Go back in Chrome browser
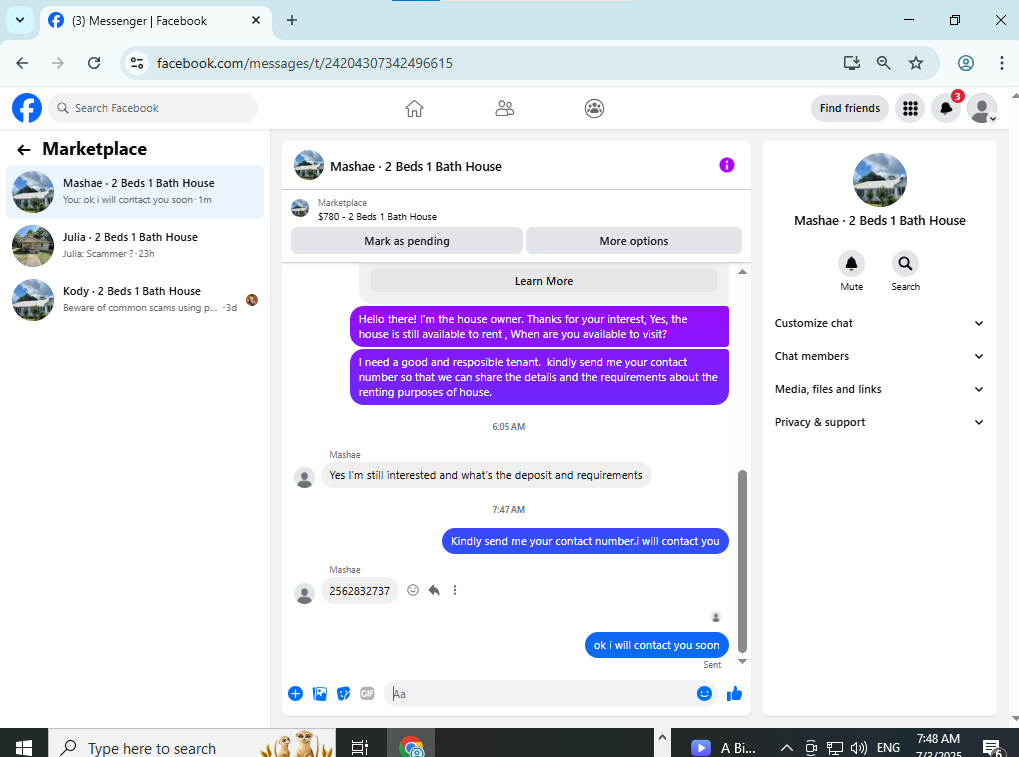1019x757 pixels. click(22, 63)
